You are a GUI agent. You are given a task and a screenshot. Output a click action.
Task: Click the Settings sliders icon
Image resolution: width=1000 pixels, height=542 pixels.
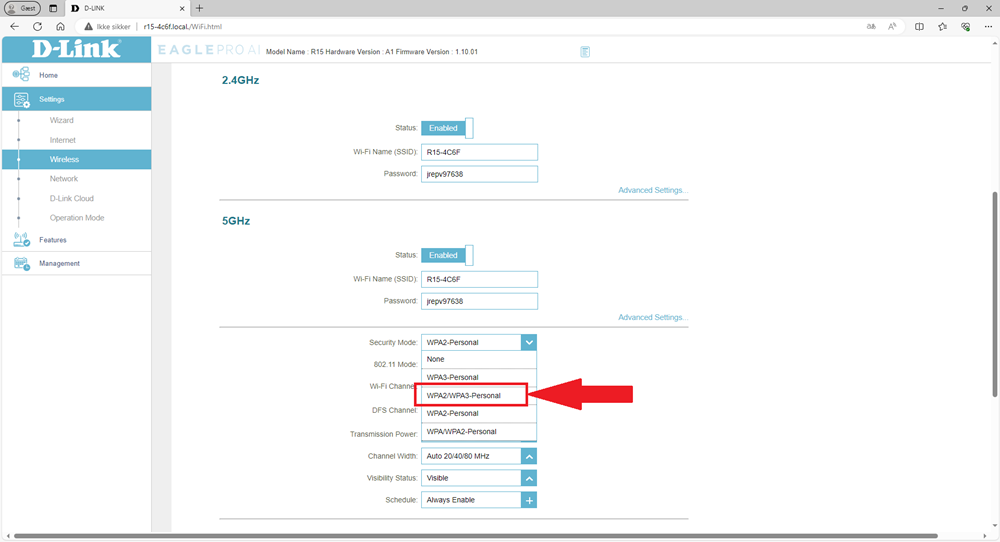click(22, 99)
